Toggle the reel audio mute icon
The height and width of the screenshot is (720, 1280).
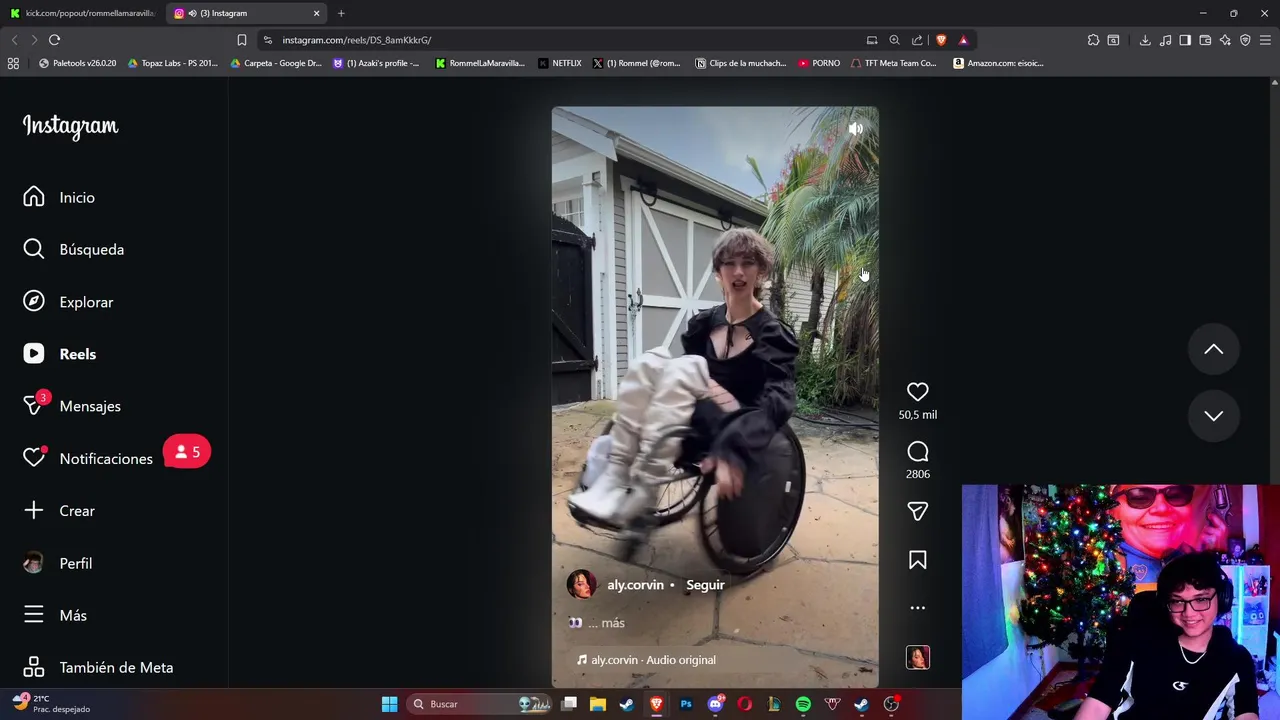(856, 129)
